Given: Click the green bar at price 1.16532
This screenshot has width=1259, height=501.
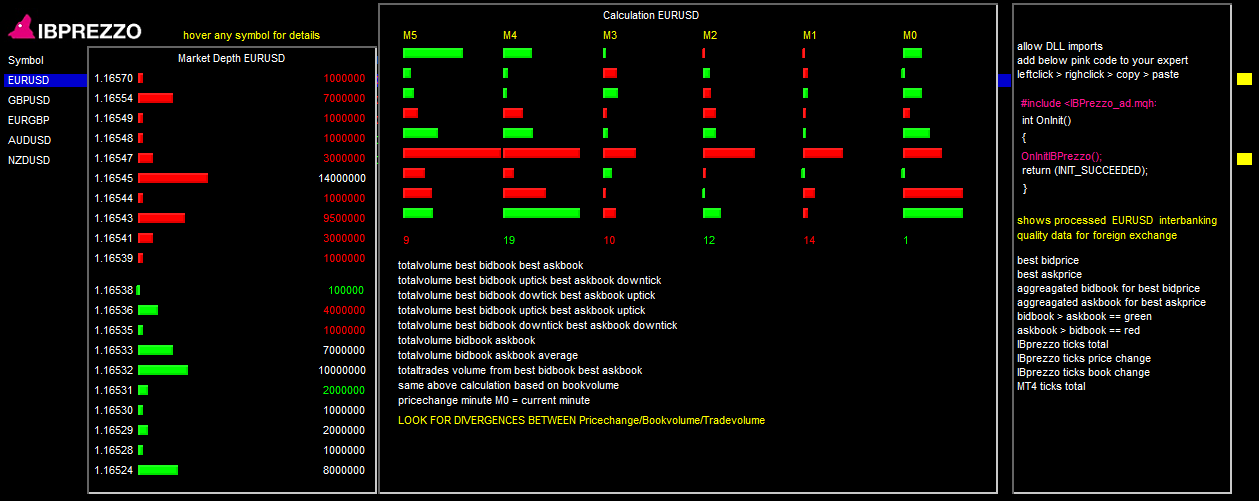Looking at the screenshot, I should tap(163, 370).
